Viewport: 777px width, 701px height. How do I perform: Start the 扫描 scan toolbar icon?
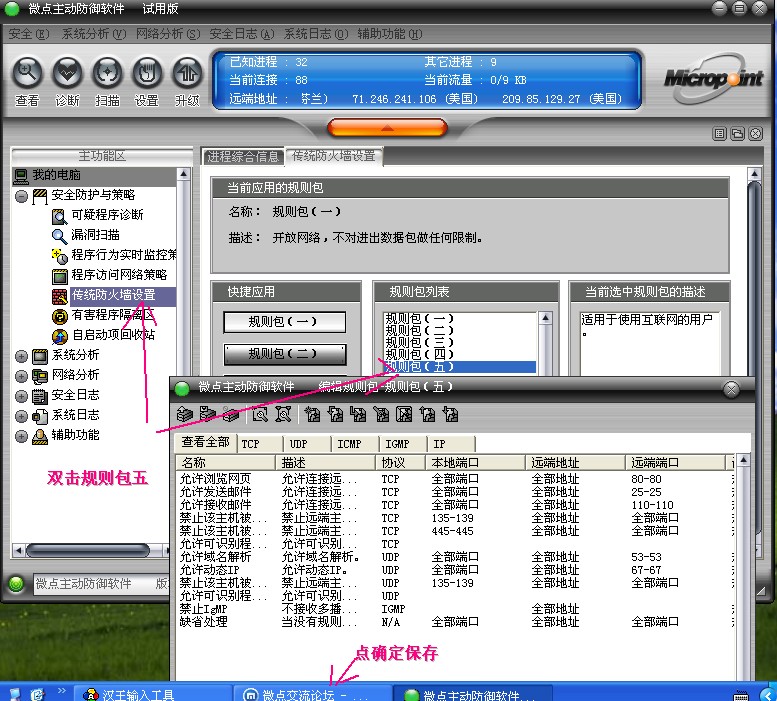pos(107,73)
